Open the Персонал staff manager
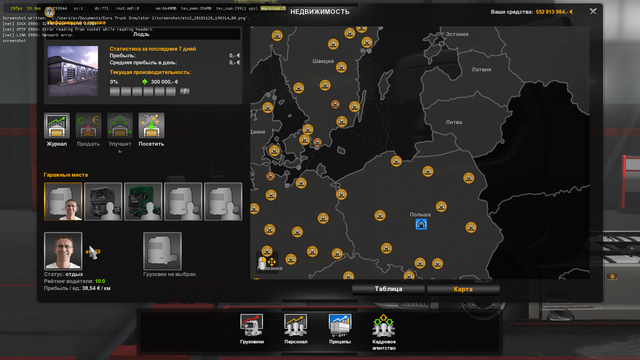This screenshot has width=640, height=360. 296,325
